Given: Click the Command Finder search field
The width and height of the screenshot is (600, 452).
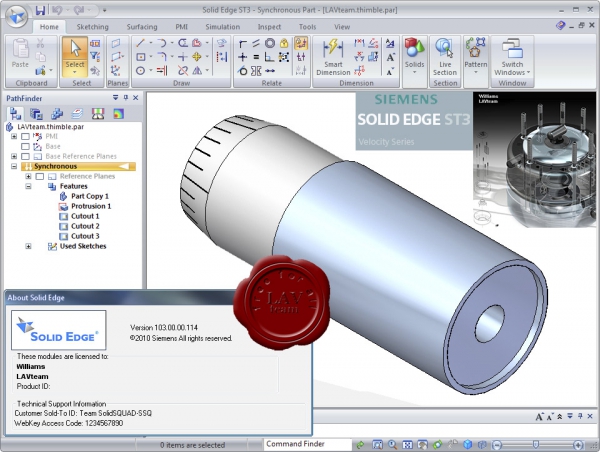Looking at the screenshot, I should tap(307, 444).
